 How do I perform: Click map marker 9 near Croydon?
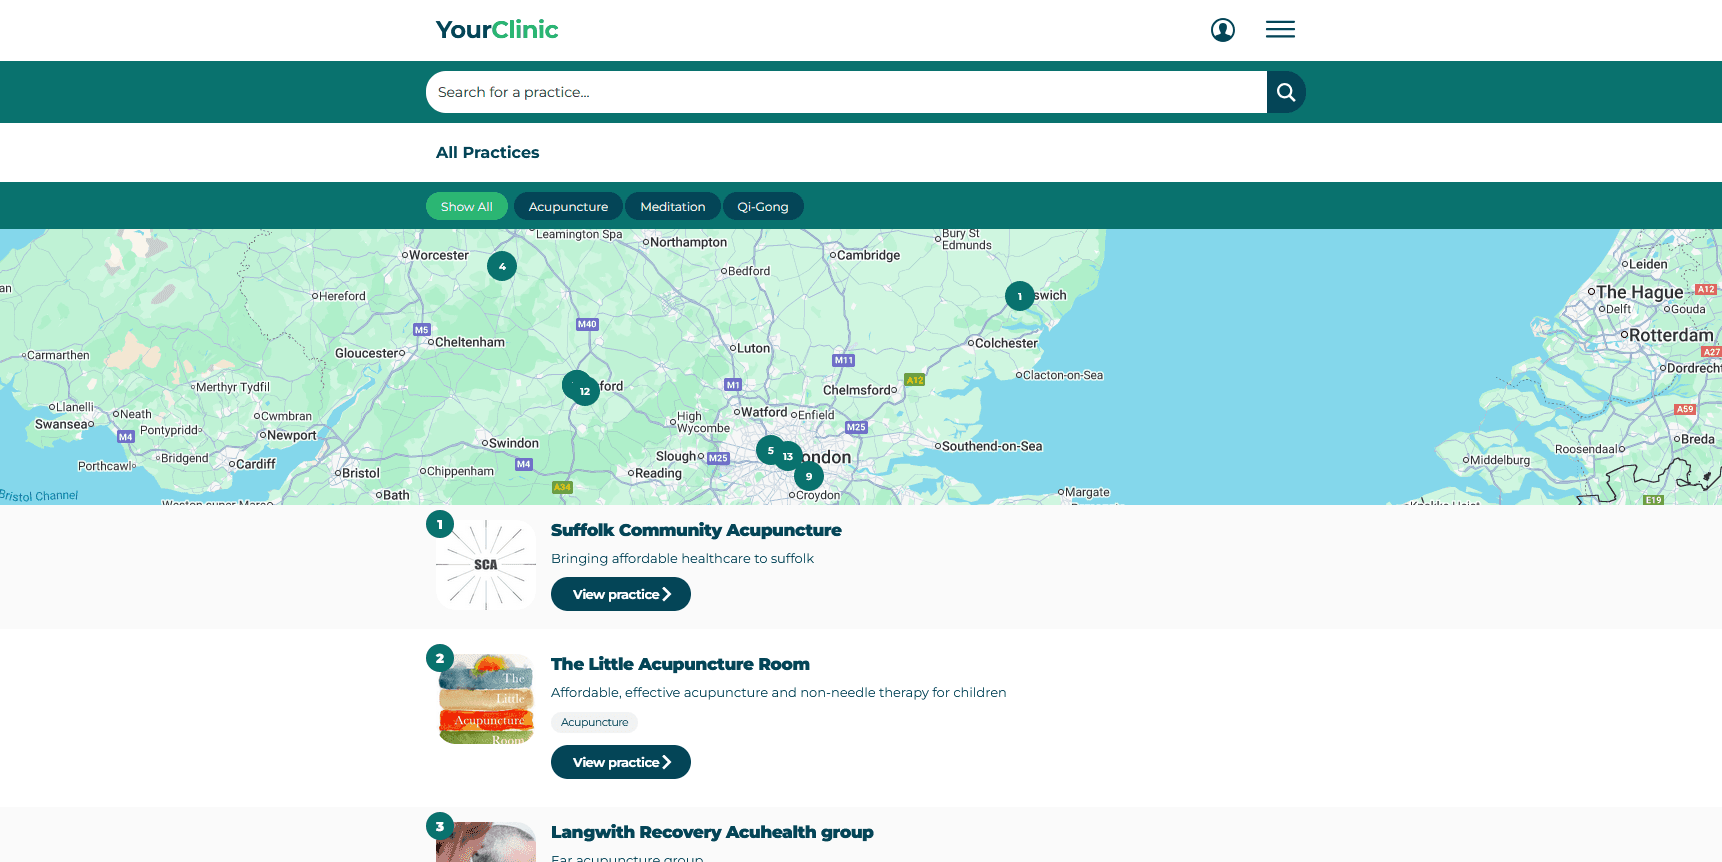click(809, 476)
